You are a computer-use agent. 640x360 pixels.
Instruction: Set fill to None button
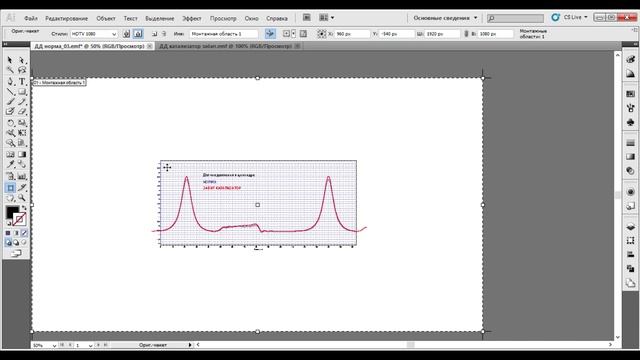tap(24, 233)
